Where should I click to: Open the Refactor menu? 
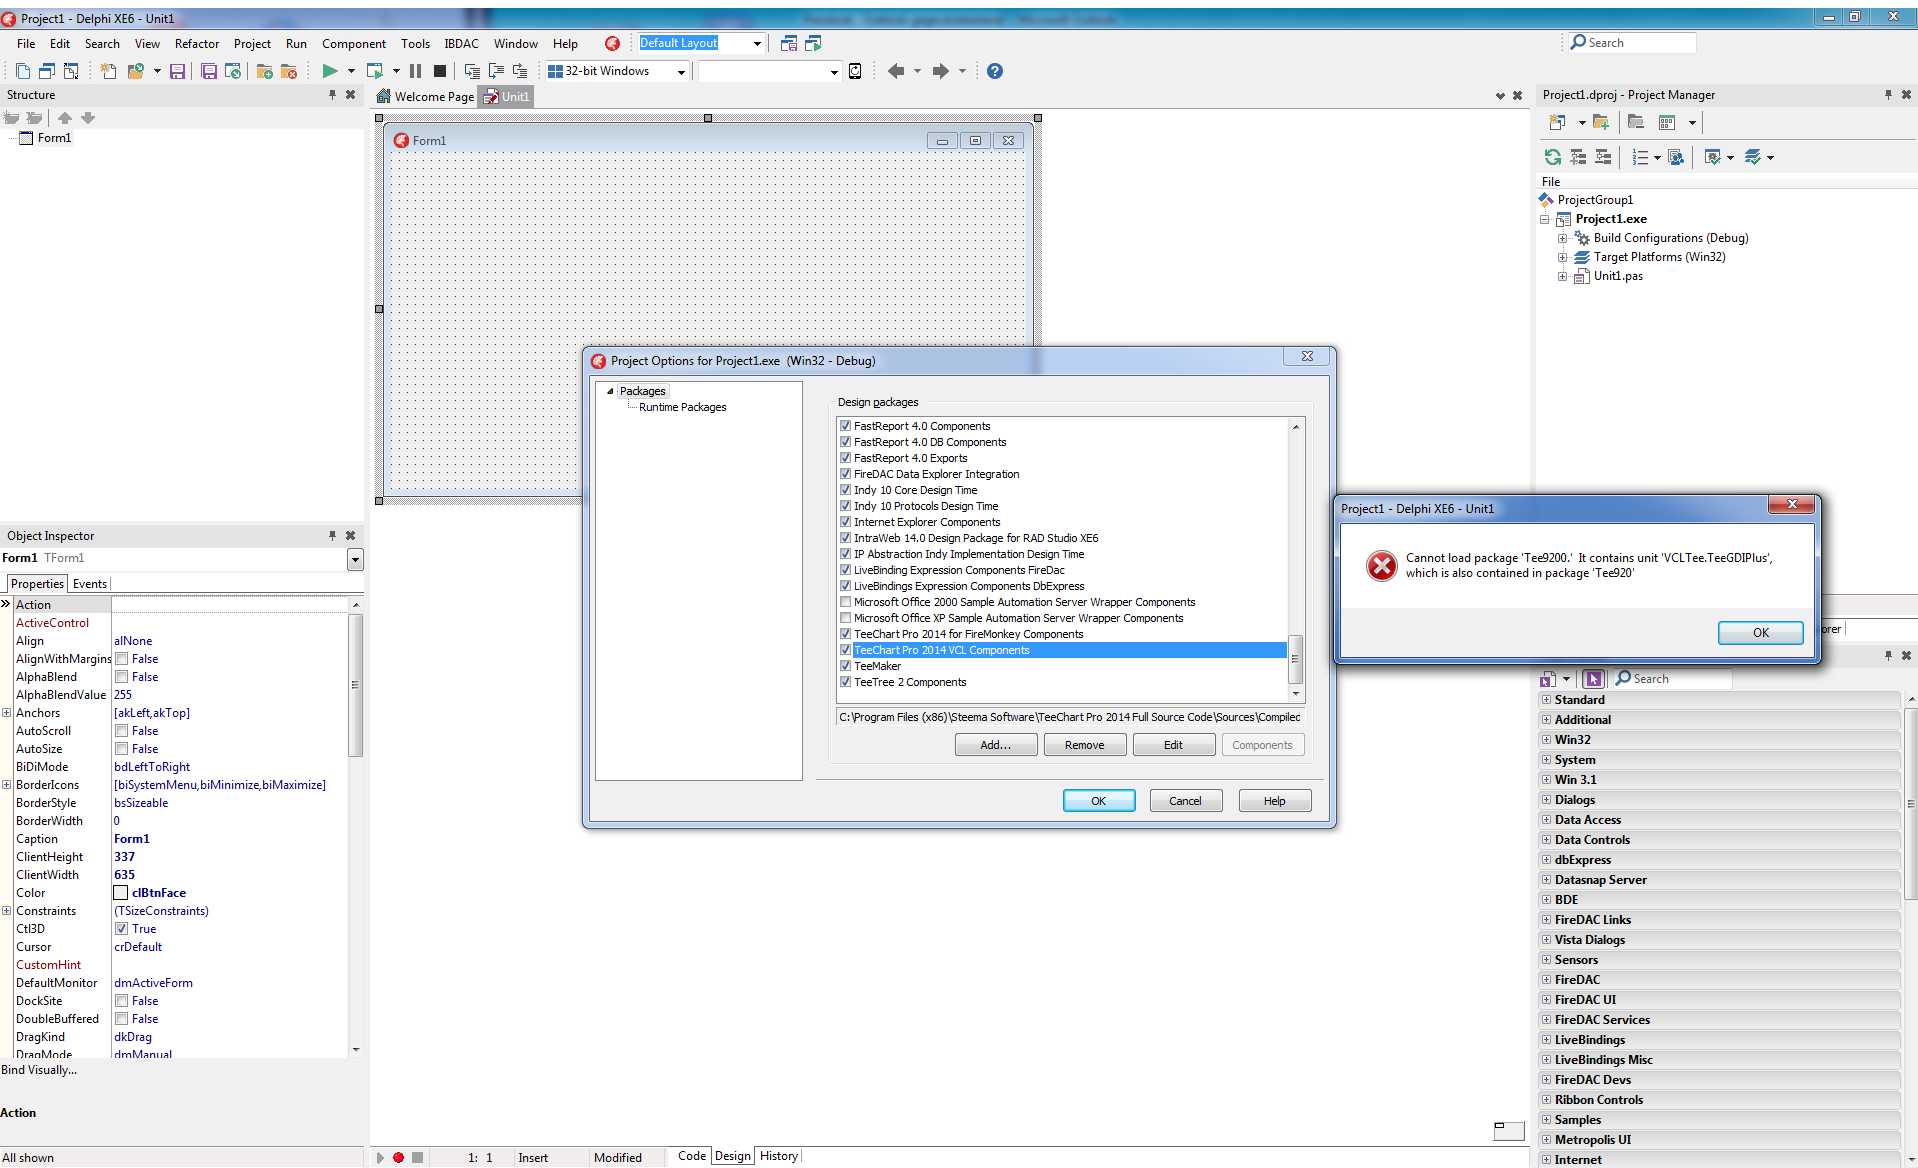coord(196,43)
